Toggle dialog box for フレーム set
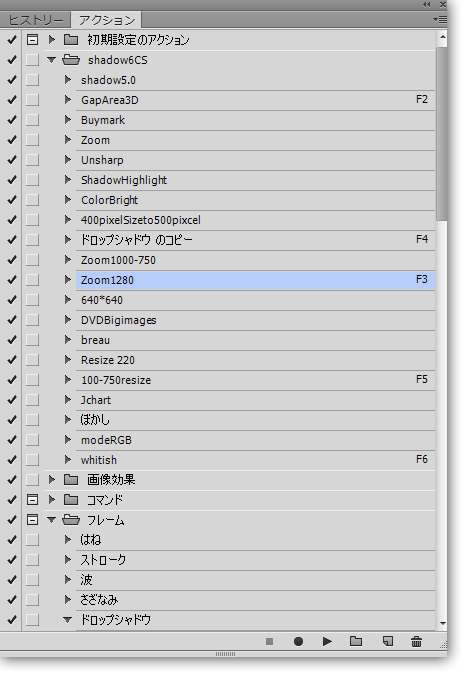464x674 pixels. [x=32, y=520]
